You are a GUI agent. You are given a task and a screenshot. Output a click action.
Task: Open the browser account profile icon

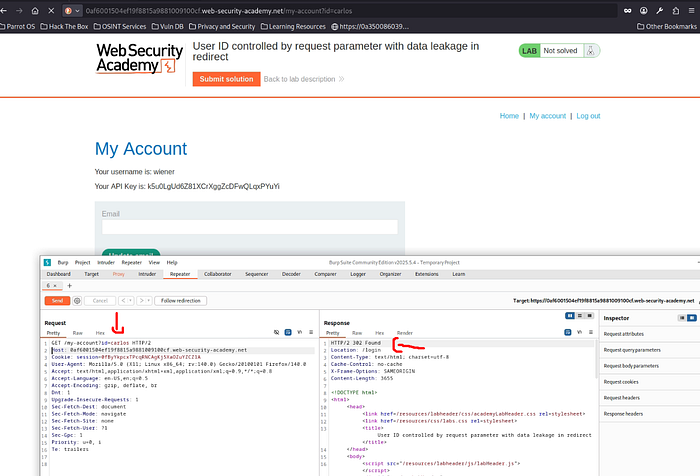[x=644, y=11]
